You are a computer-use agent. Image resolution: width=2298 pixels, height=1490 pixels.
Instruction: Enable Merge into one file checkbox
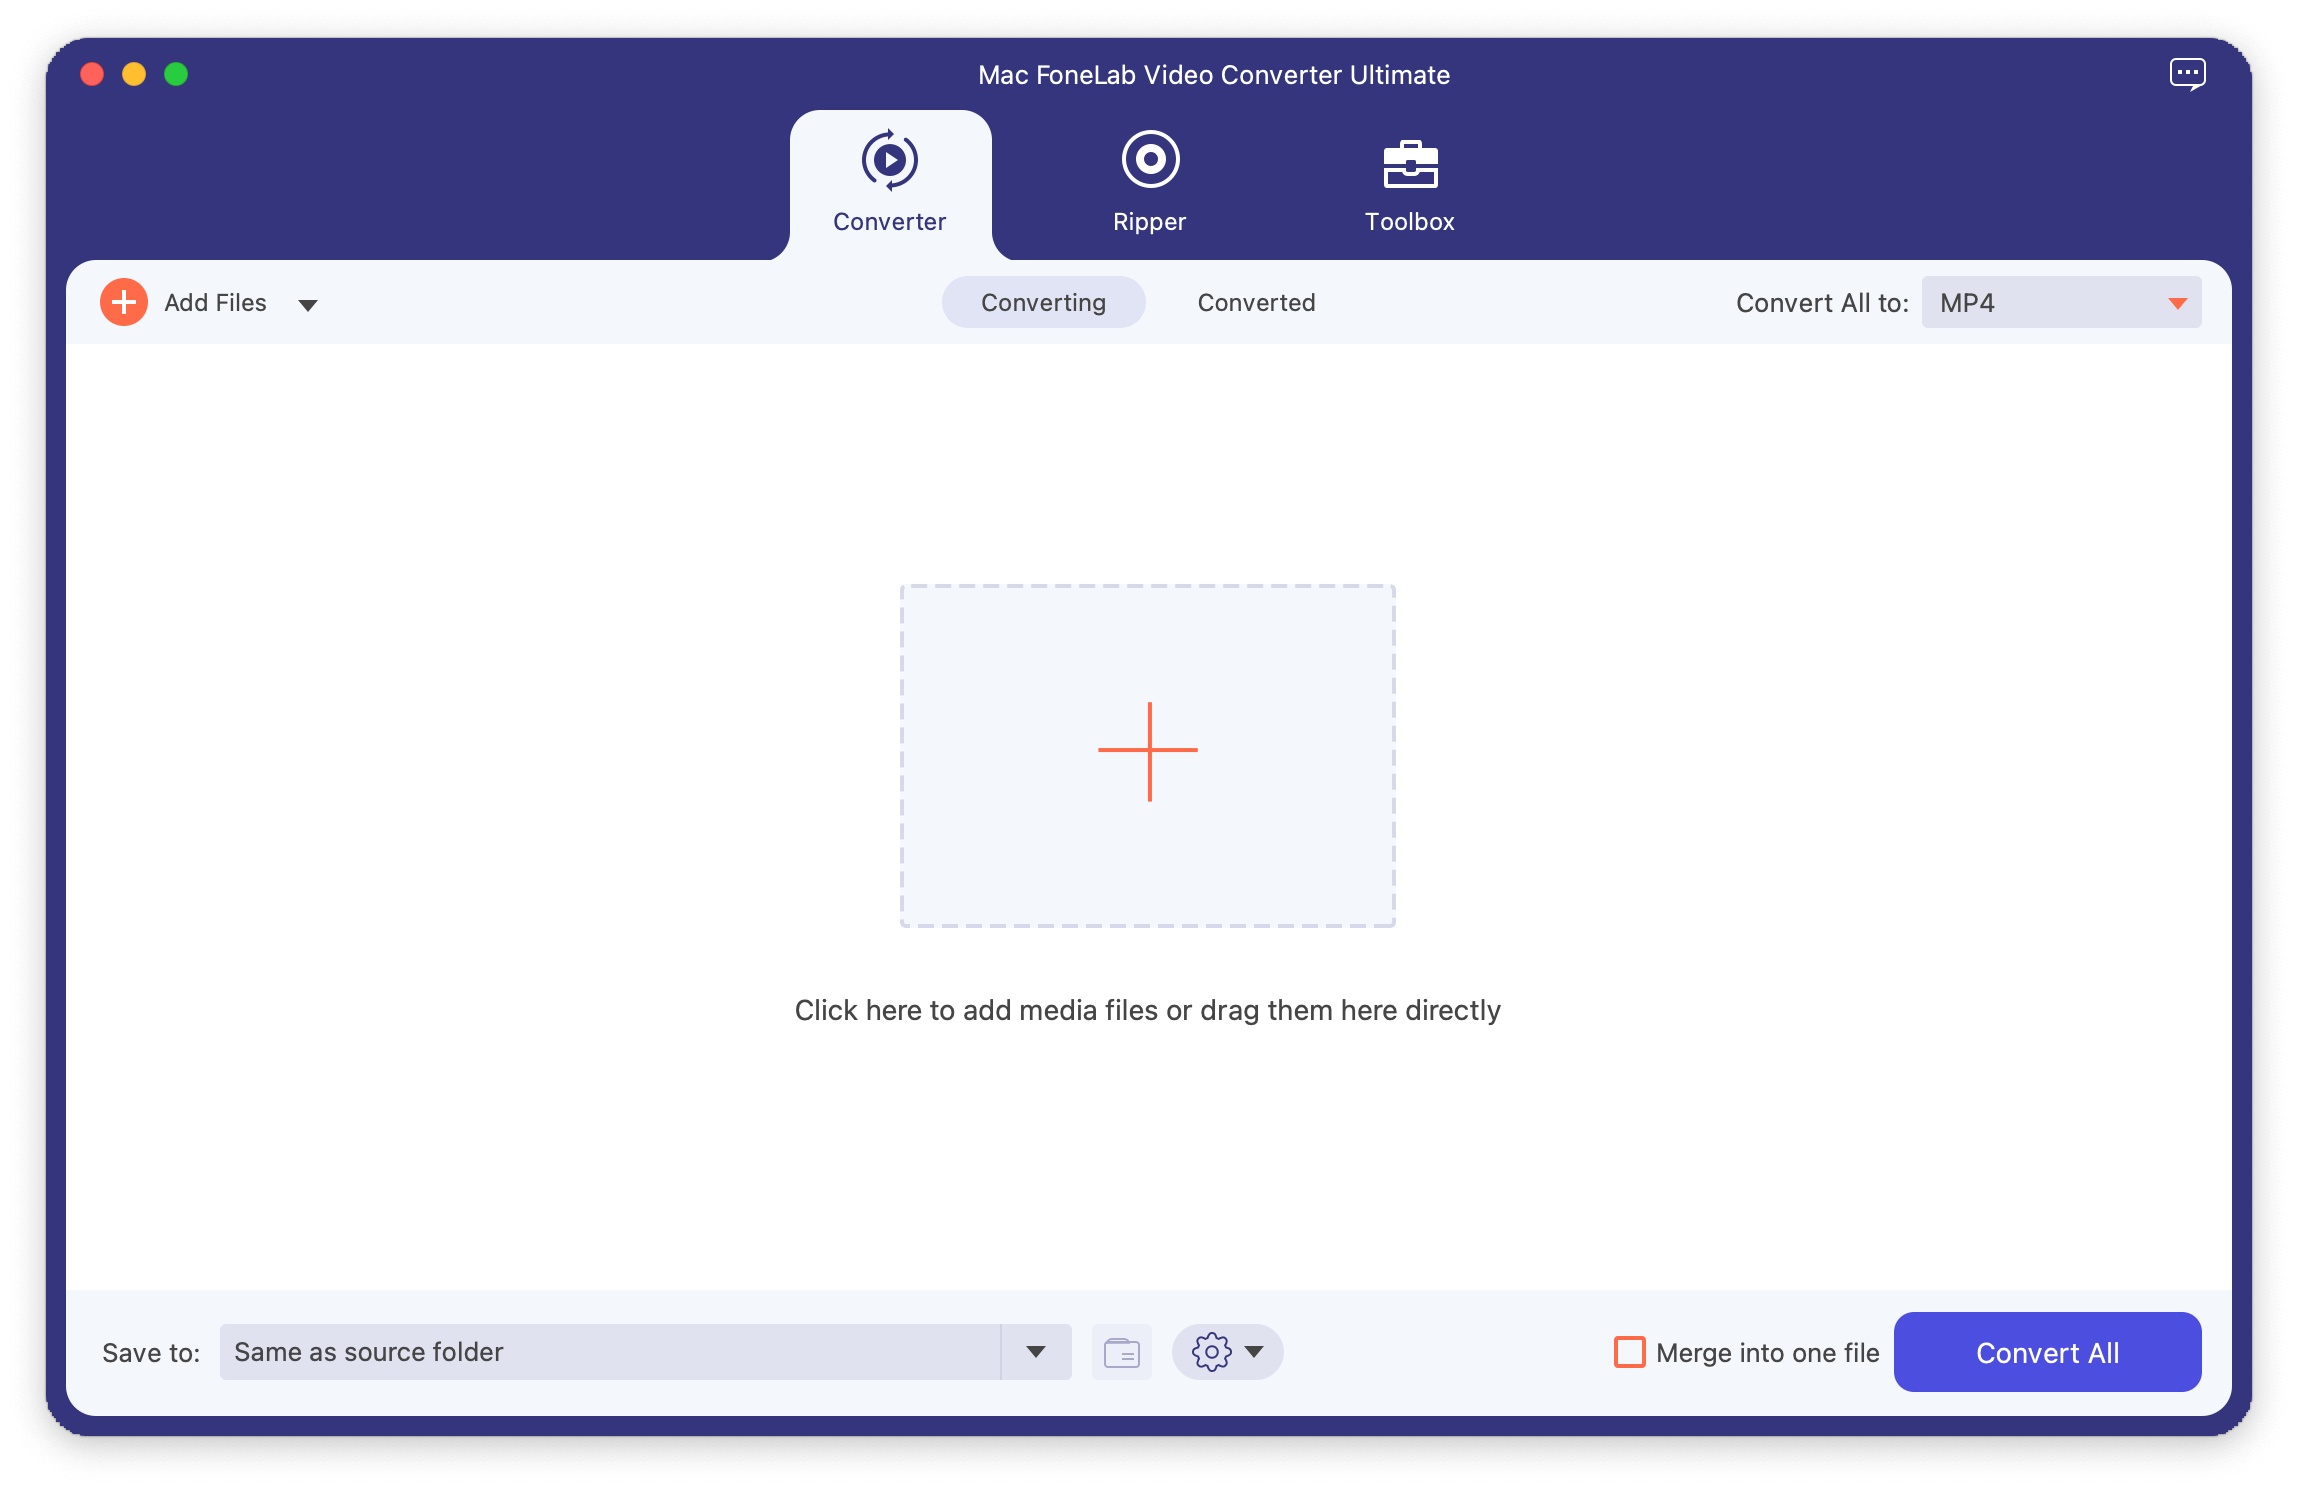pyautogui.click(x=1630, y=1352)
